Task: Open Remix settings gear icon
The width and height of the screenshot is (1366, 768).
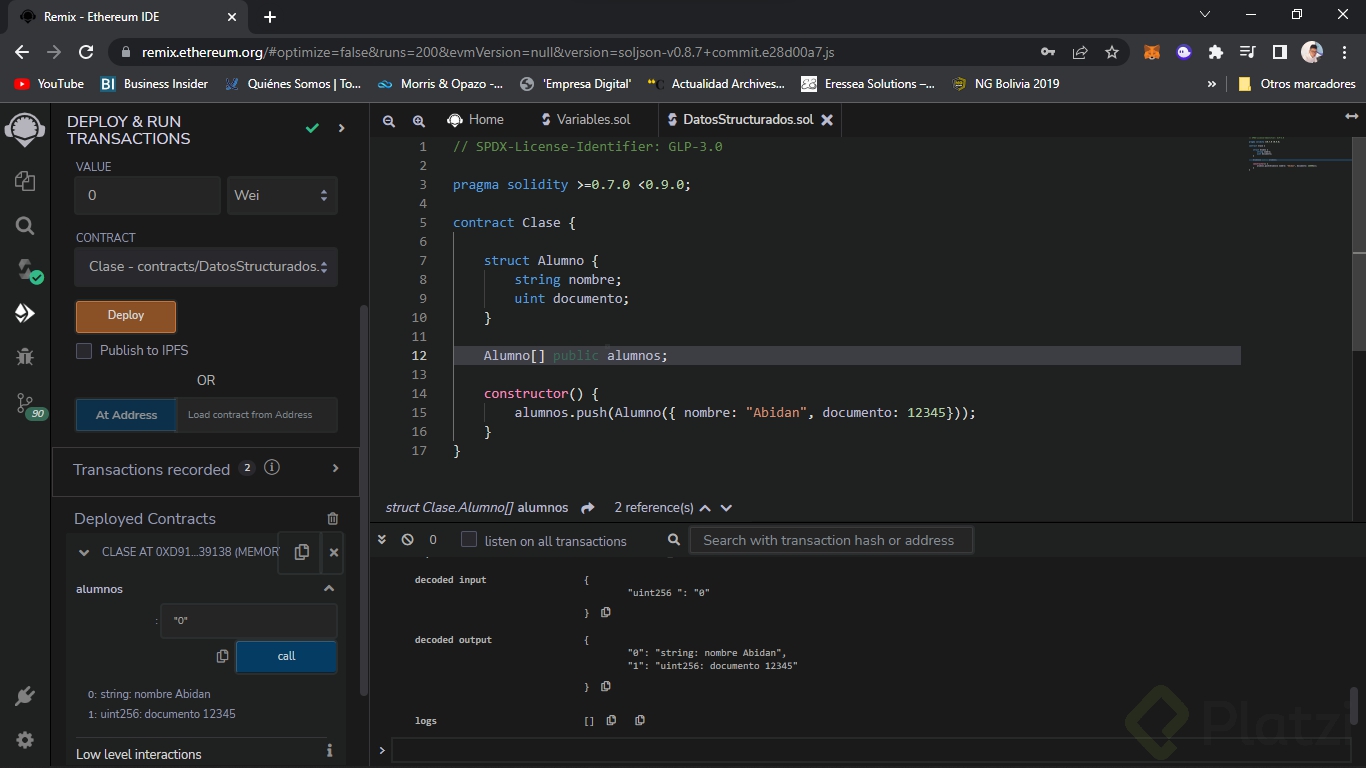Action: point(25,740)
